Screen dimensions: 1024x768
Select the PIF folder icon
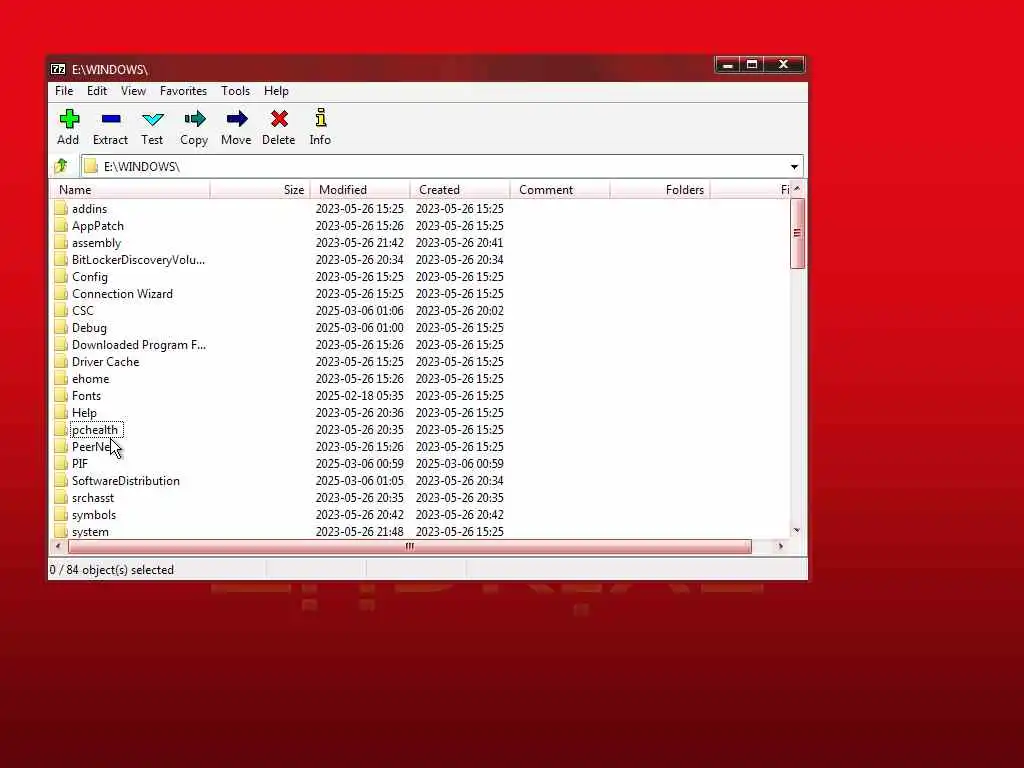61,463
